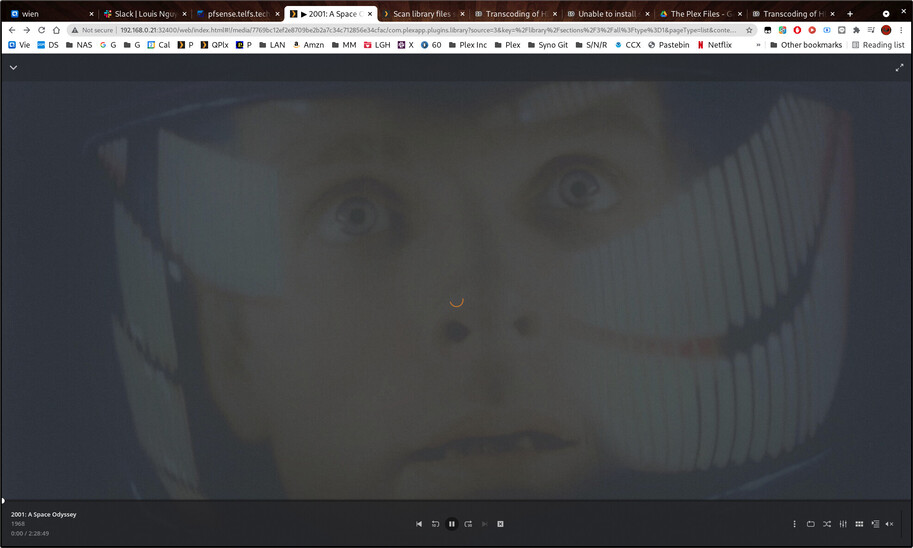Open the Netflix bookmark

(x=714, y=44)
